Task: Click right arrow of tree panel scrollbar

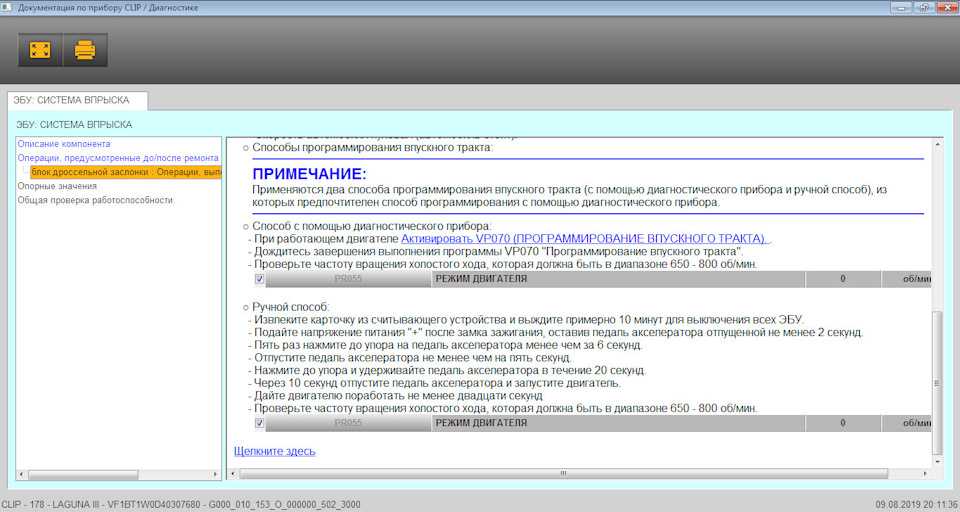Action: coord(215,474)
